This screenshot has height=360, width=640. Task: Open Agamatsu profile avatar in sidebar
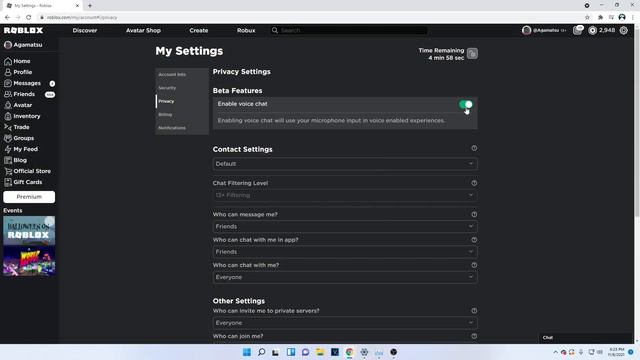pos(8,45)
